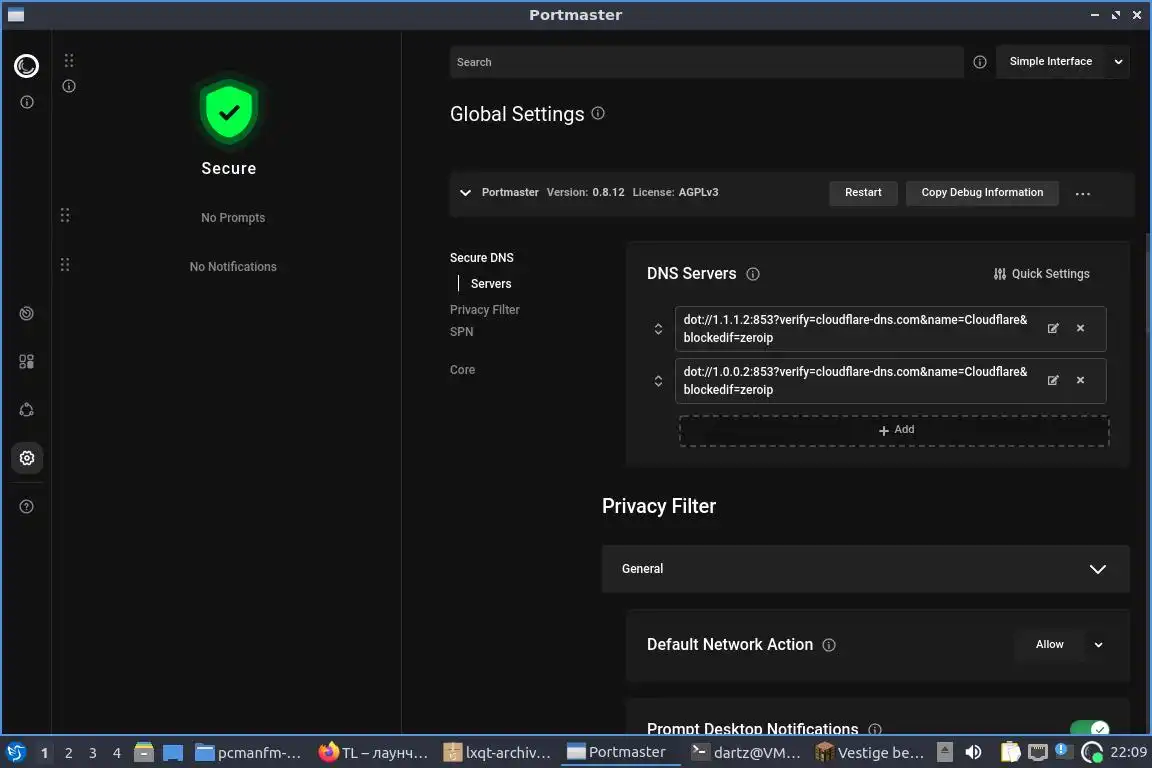Click the drag handle next to No Notifications
This screenshot has width=1152, height=768.
pyautogui.click(x=65, y=265)
